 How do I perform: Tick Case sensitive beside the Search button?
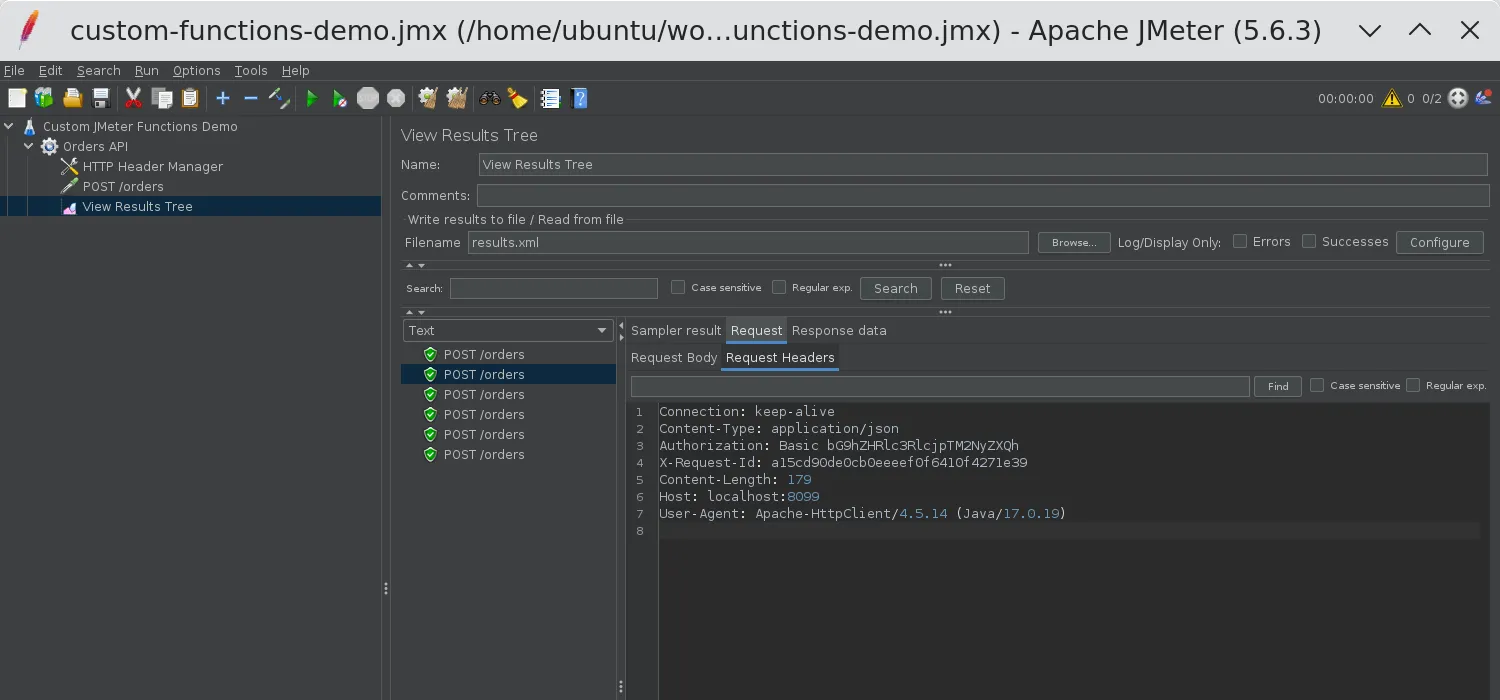click(x=678, y=287)
